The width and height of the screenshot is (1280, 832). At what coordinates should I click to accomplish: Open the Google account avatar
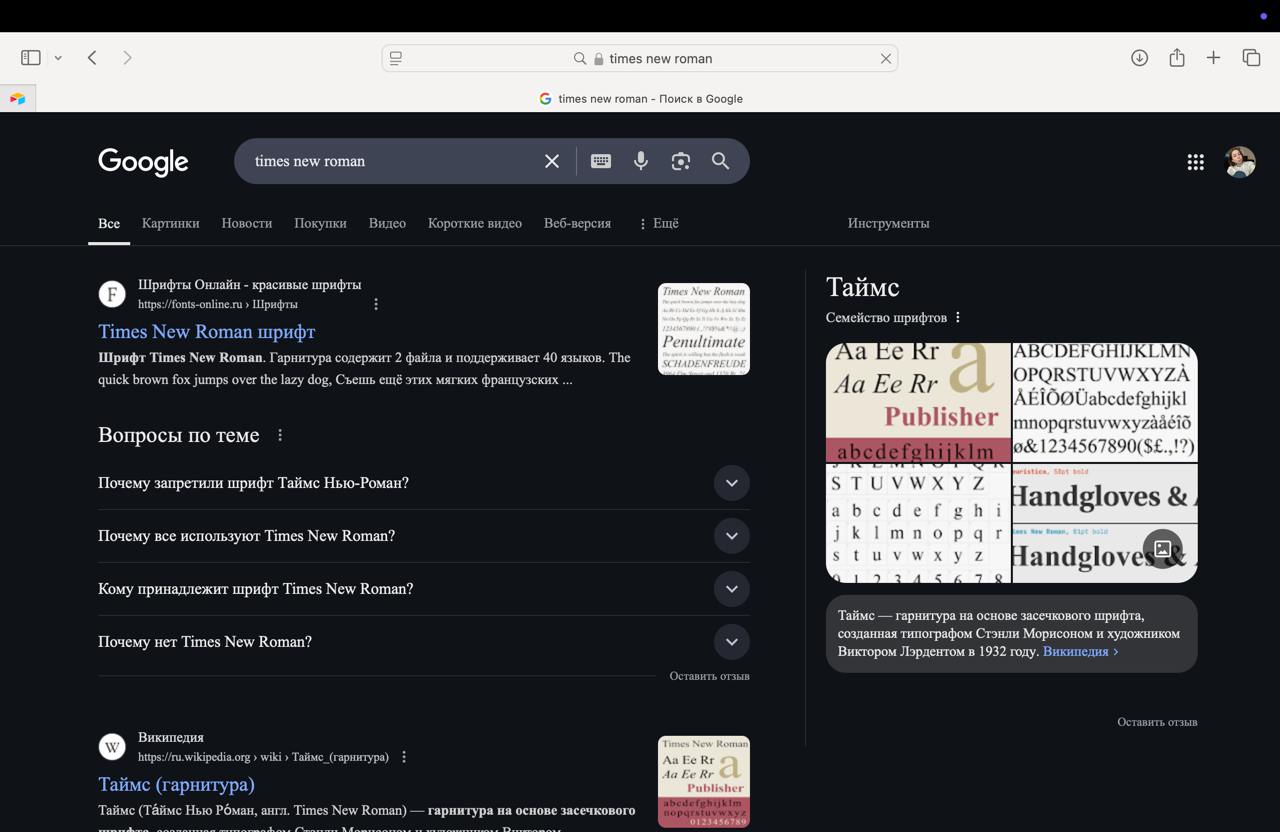(x=1240, y=162)
